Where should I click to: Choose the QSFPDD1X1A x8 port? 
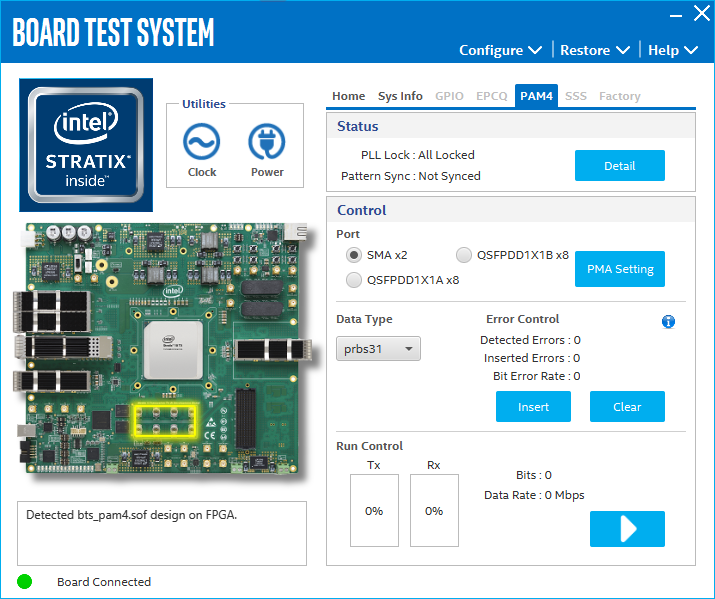[x=354, y=280]
